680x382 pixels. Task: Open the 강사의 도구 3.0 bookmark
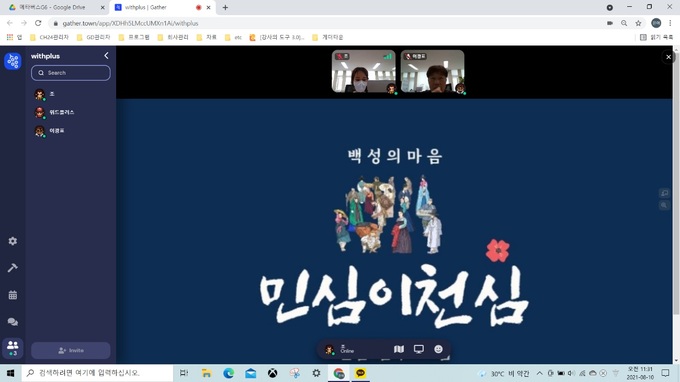pyautogui.click(x=277, y=37)
